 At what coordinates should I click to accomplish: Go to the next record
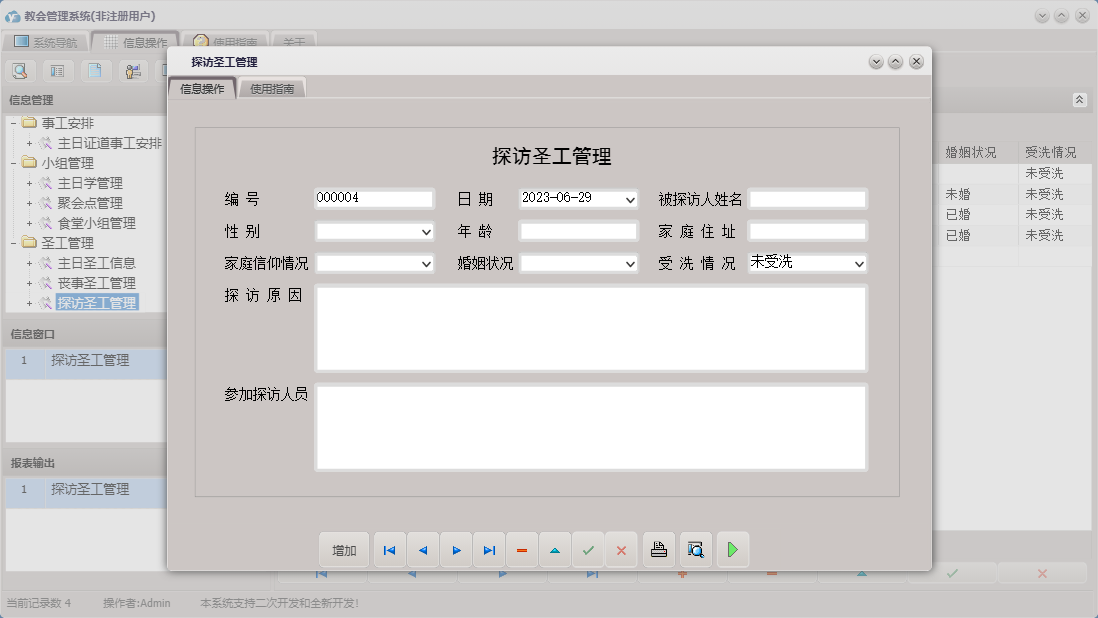pos(455,549)
